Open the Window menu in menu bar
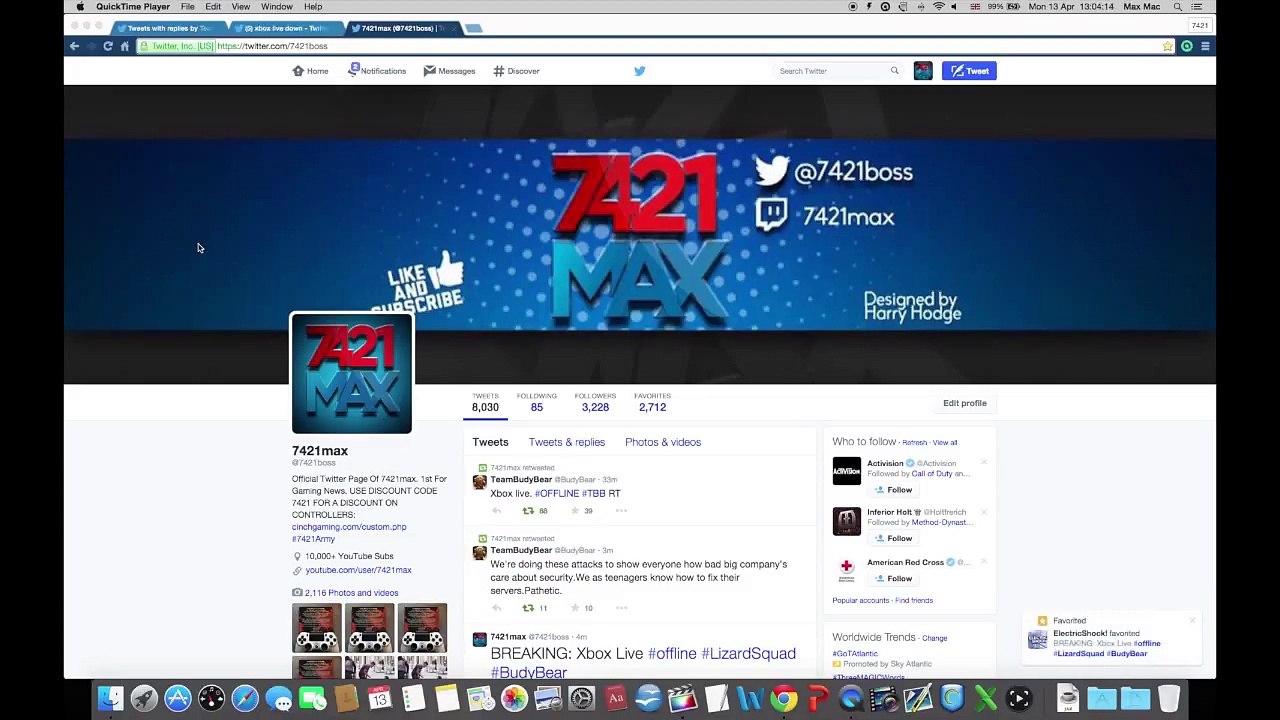 (x=277, y=7)
